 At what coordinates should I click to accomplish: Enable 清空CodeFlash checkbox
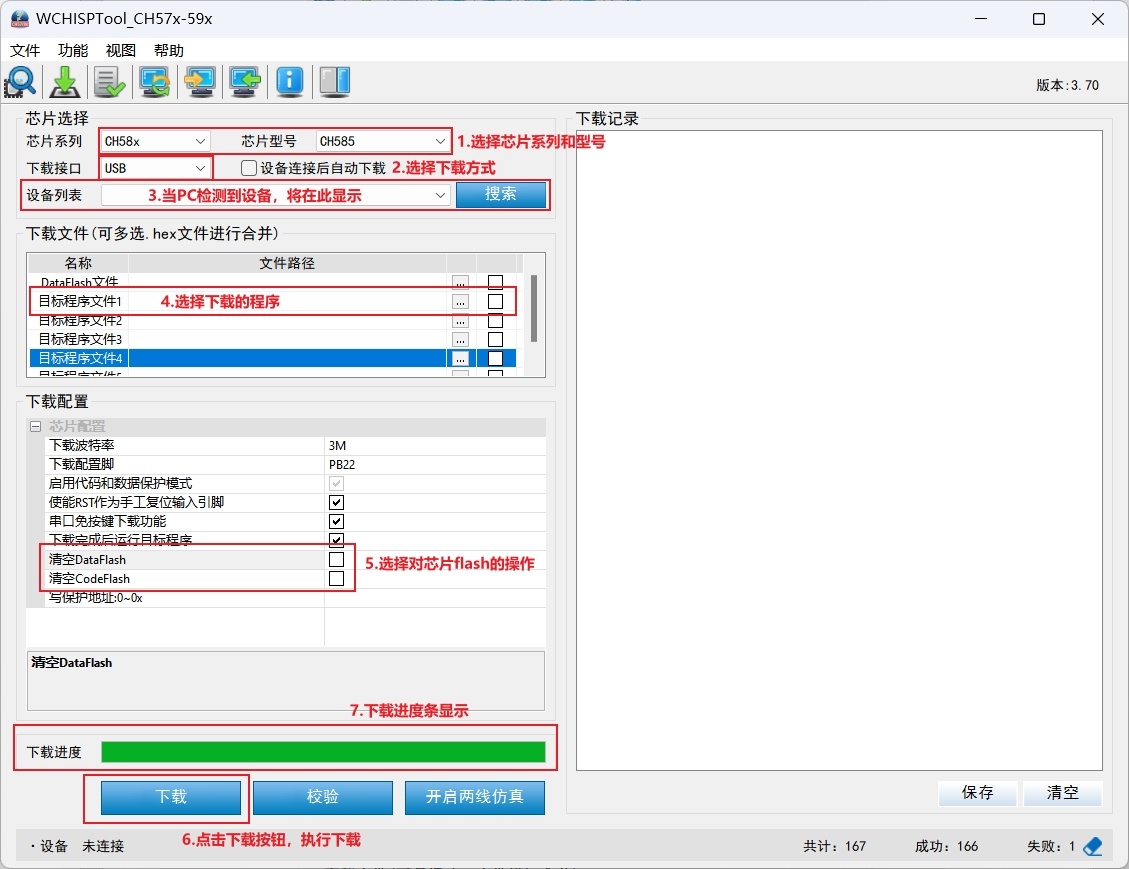coord(336,578)
